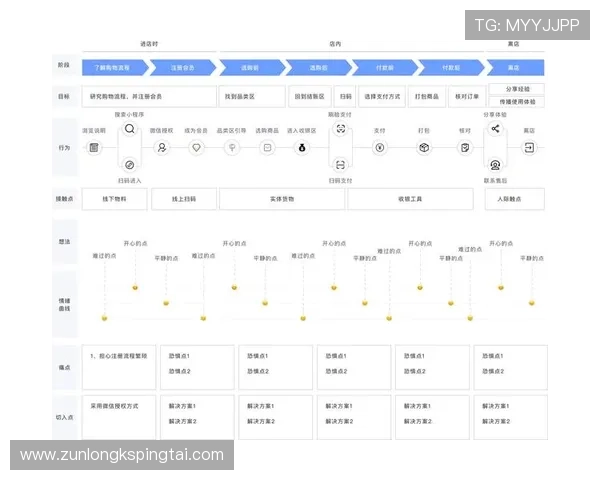
Task: Select the 目标 row label
Action: click(x=64, y=96)
